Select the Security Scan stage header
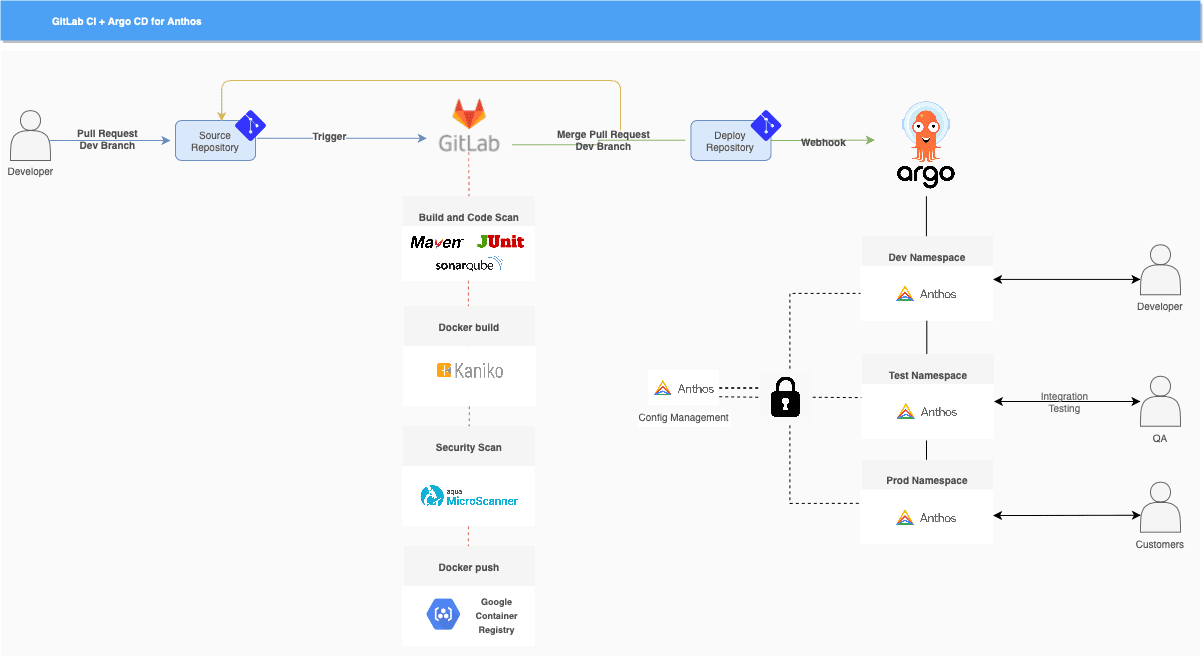Image resolution: width=1203 pixels, height=657 pixels. click(468, 445)
